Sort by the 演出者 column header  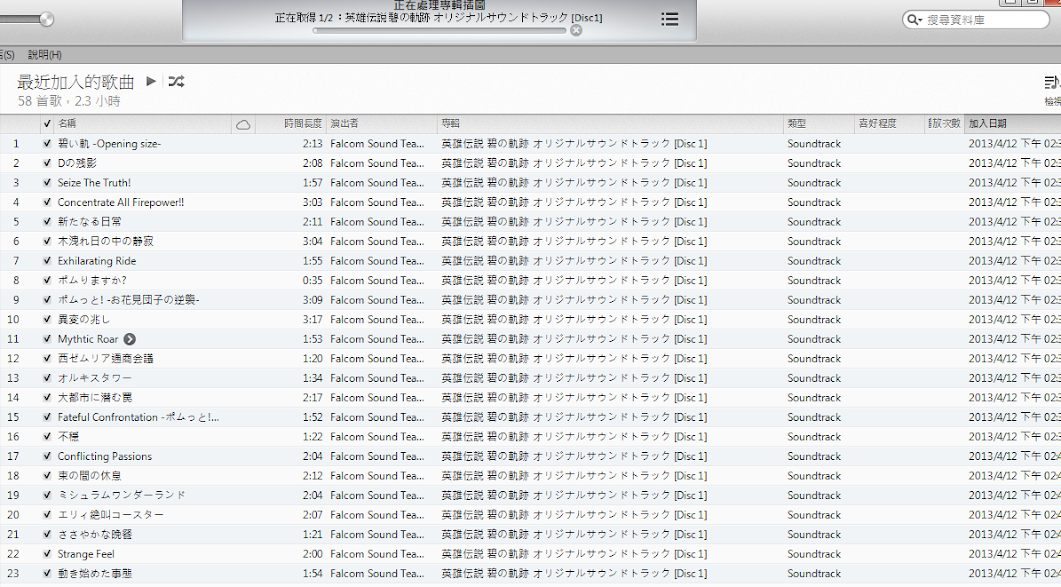(382, 123)
